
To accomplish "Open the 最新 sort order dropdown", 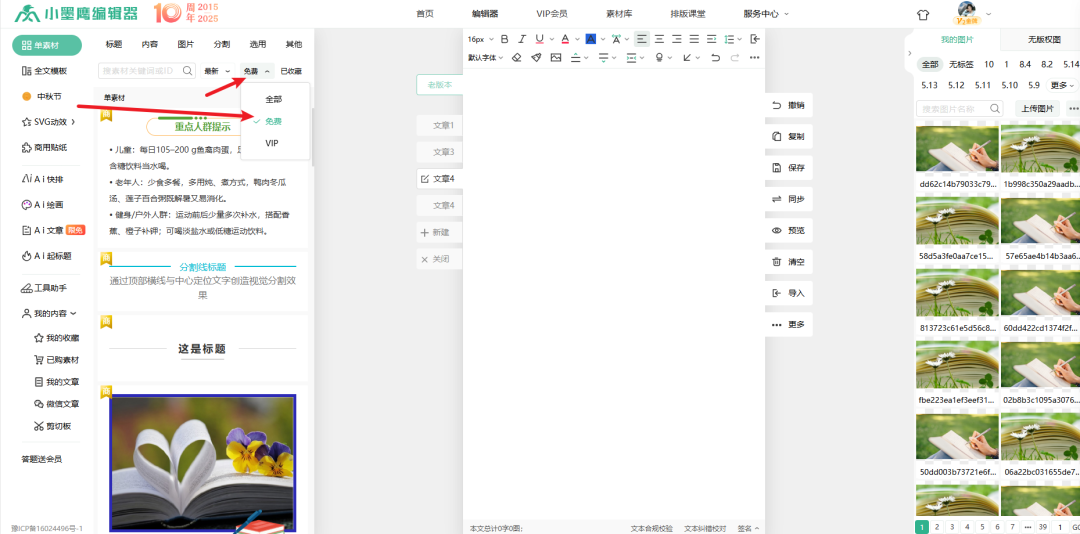I will pyautogui.click(x=217, y=71).
